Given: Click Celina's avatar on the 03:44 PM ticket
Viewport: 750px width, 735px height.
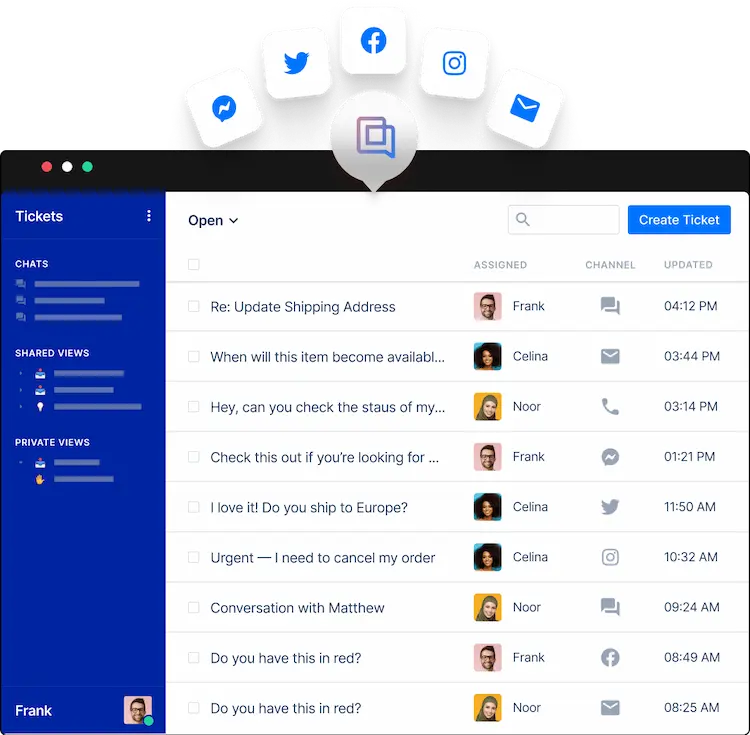Looking at the screenshot, I should 487,356.
